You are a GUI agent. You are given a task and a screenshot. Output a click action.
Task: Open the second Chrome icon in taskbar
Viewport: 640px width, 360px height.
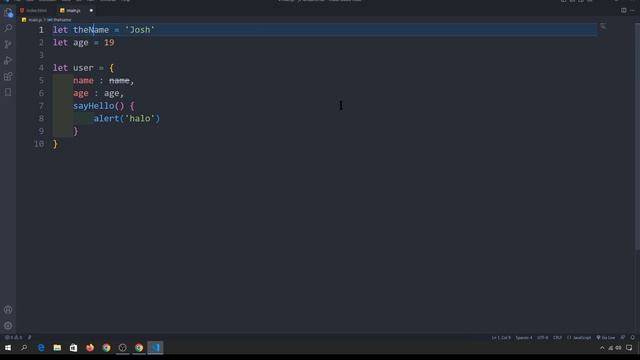click(139, 348)
